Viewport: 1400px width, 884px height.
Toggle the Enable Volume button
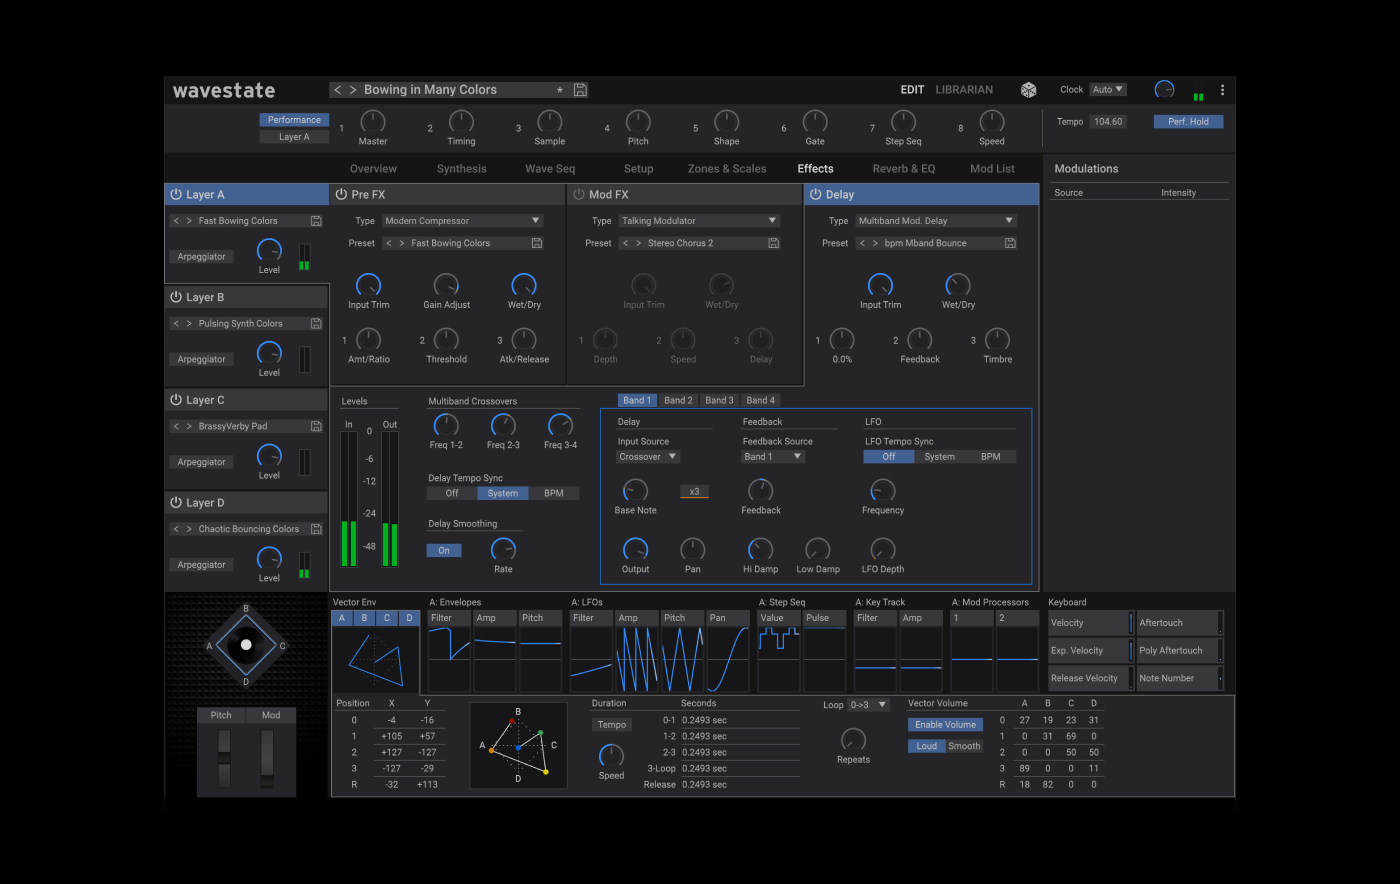pos(945,725)
